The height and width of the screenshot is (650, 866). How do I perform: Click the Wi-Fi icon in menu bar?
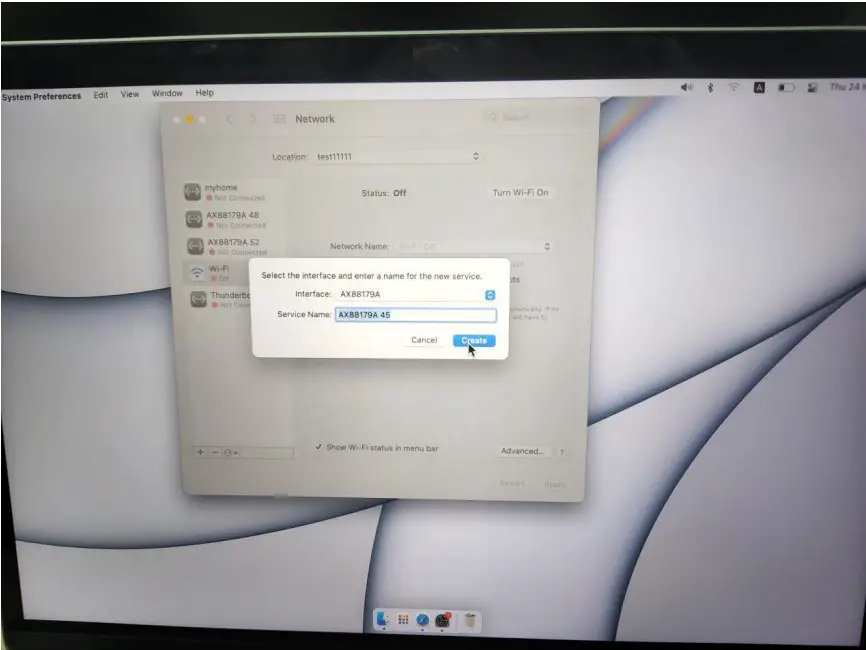point(733,87)
